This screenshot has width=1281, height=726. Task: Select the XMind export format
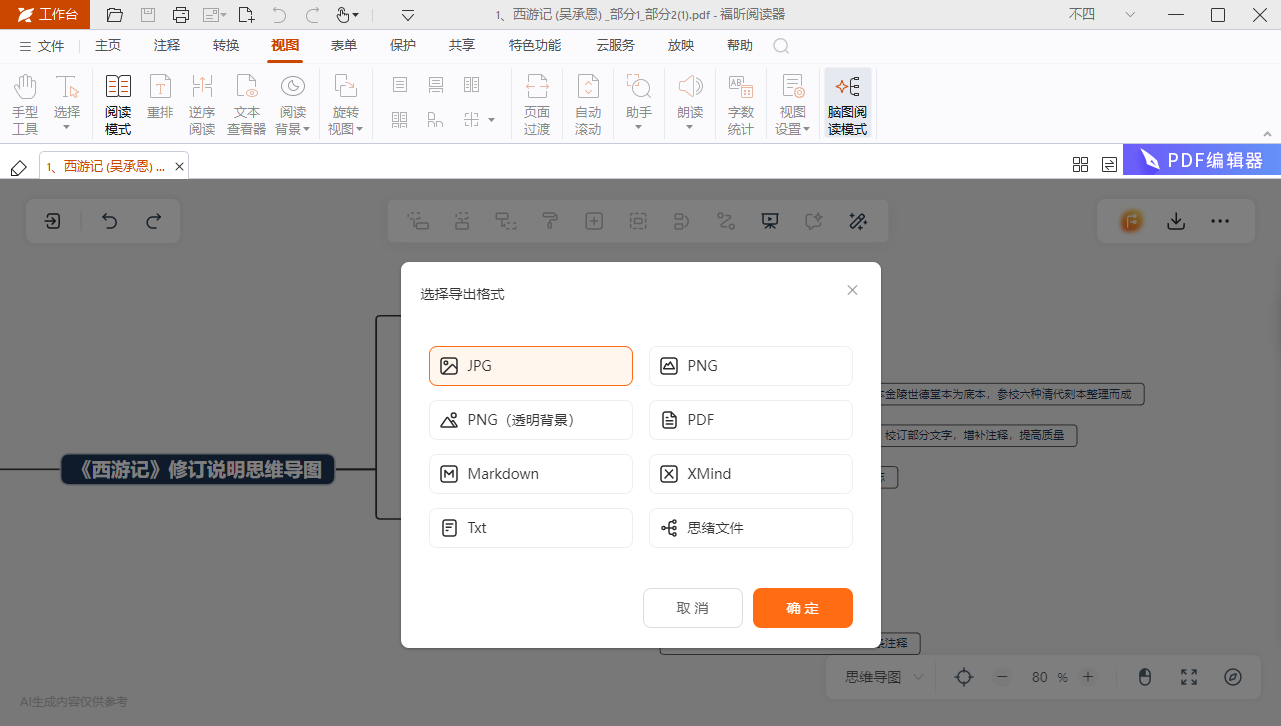[750, 473]
